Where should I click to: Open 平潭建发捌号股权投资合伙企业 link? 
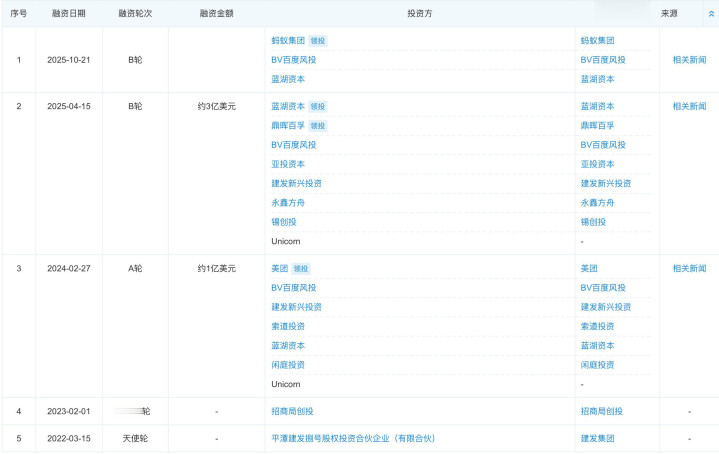353,438
